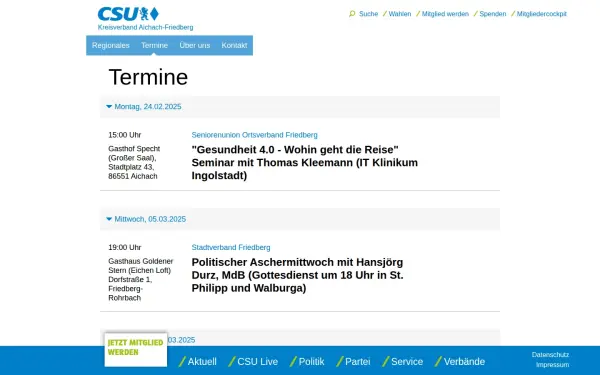Open the Impressum link
This screenshot has width=600, height=375.
(x=552, y=365)
